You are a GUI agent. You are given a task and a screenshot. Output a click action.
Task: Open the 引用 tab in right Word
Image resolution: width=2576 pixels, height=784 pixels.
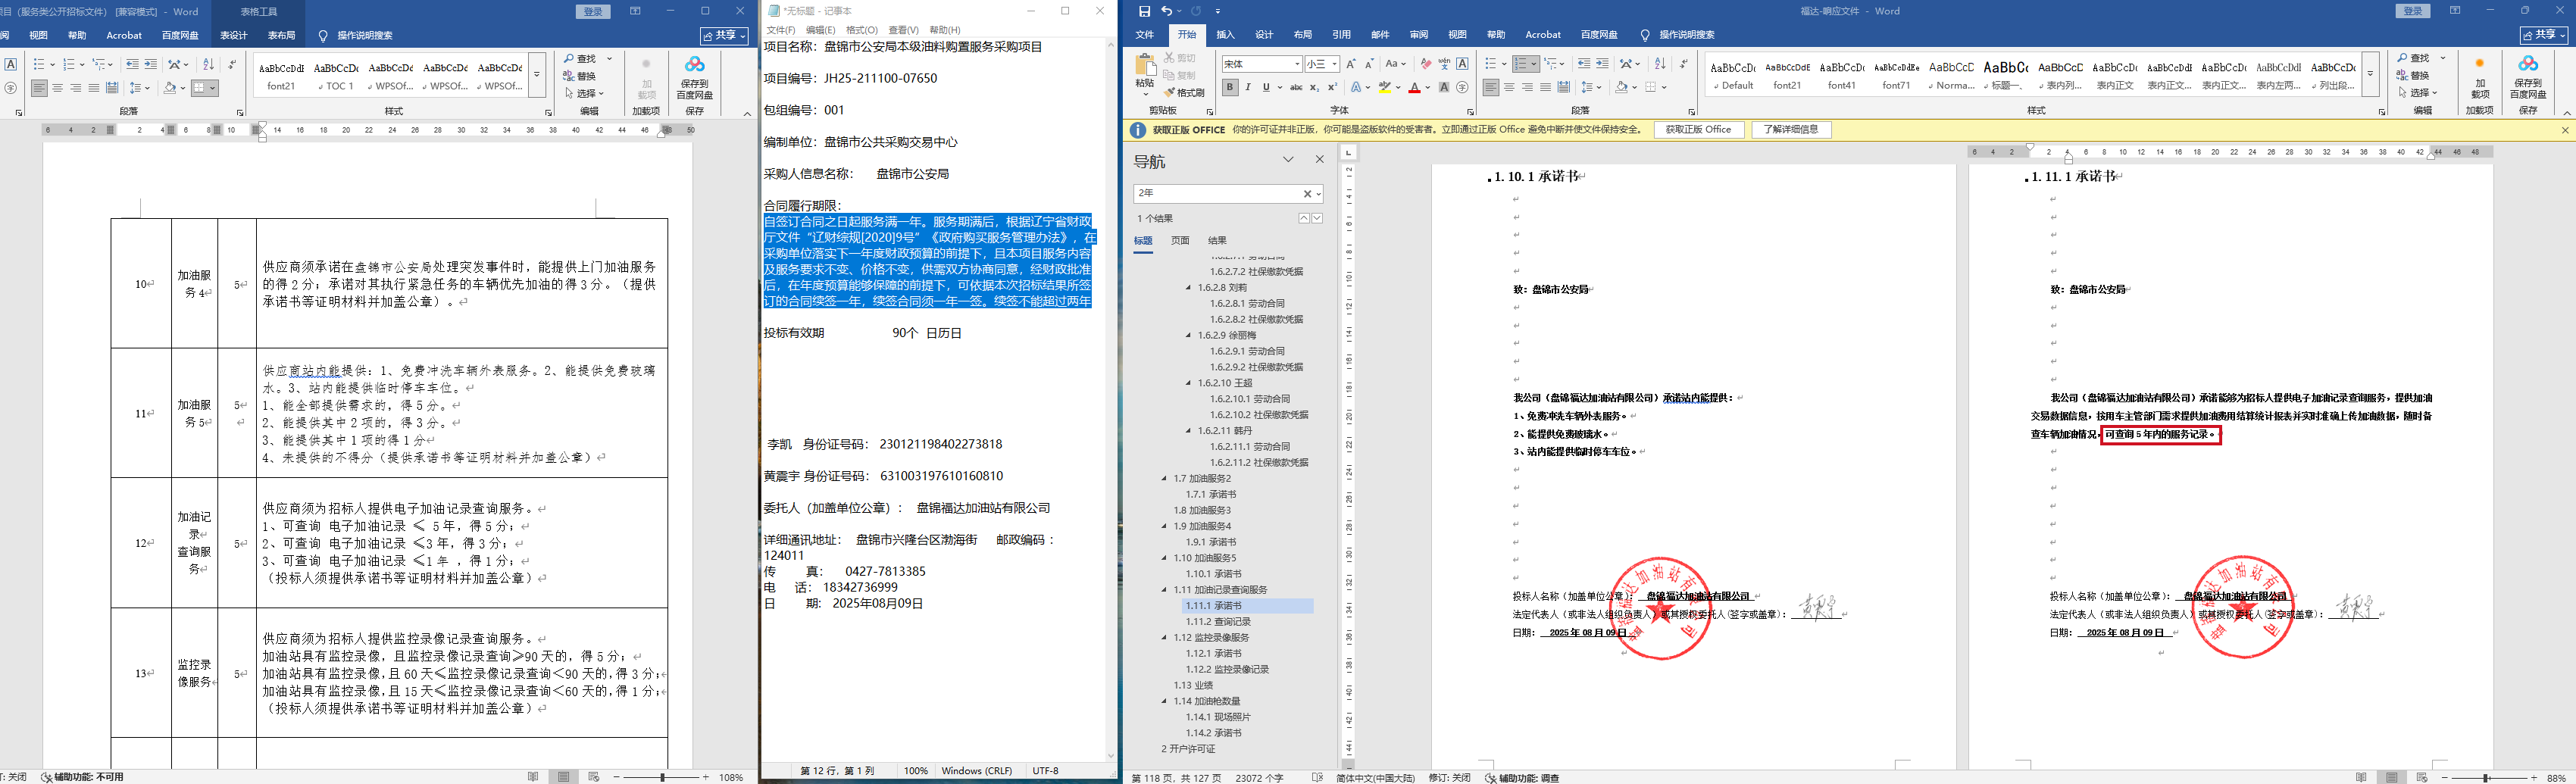pyautogui.click(x=1341, y=35)
